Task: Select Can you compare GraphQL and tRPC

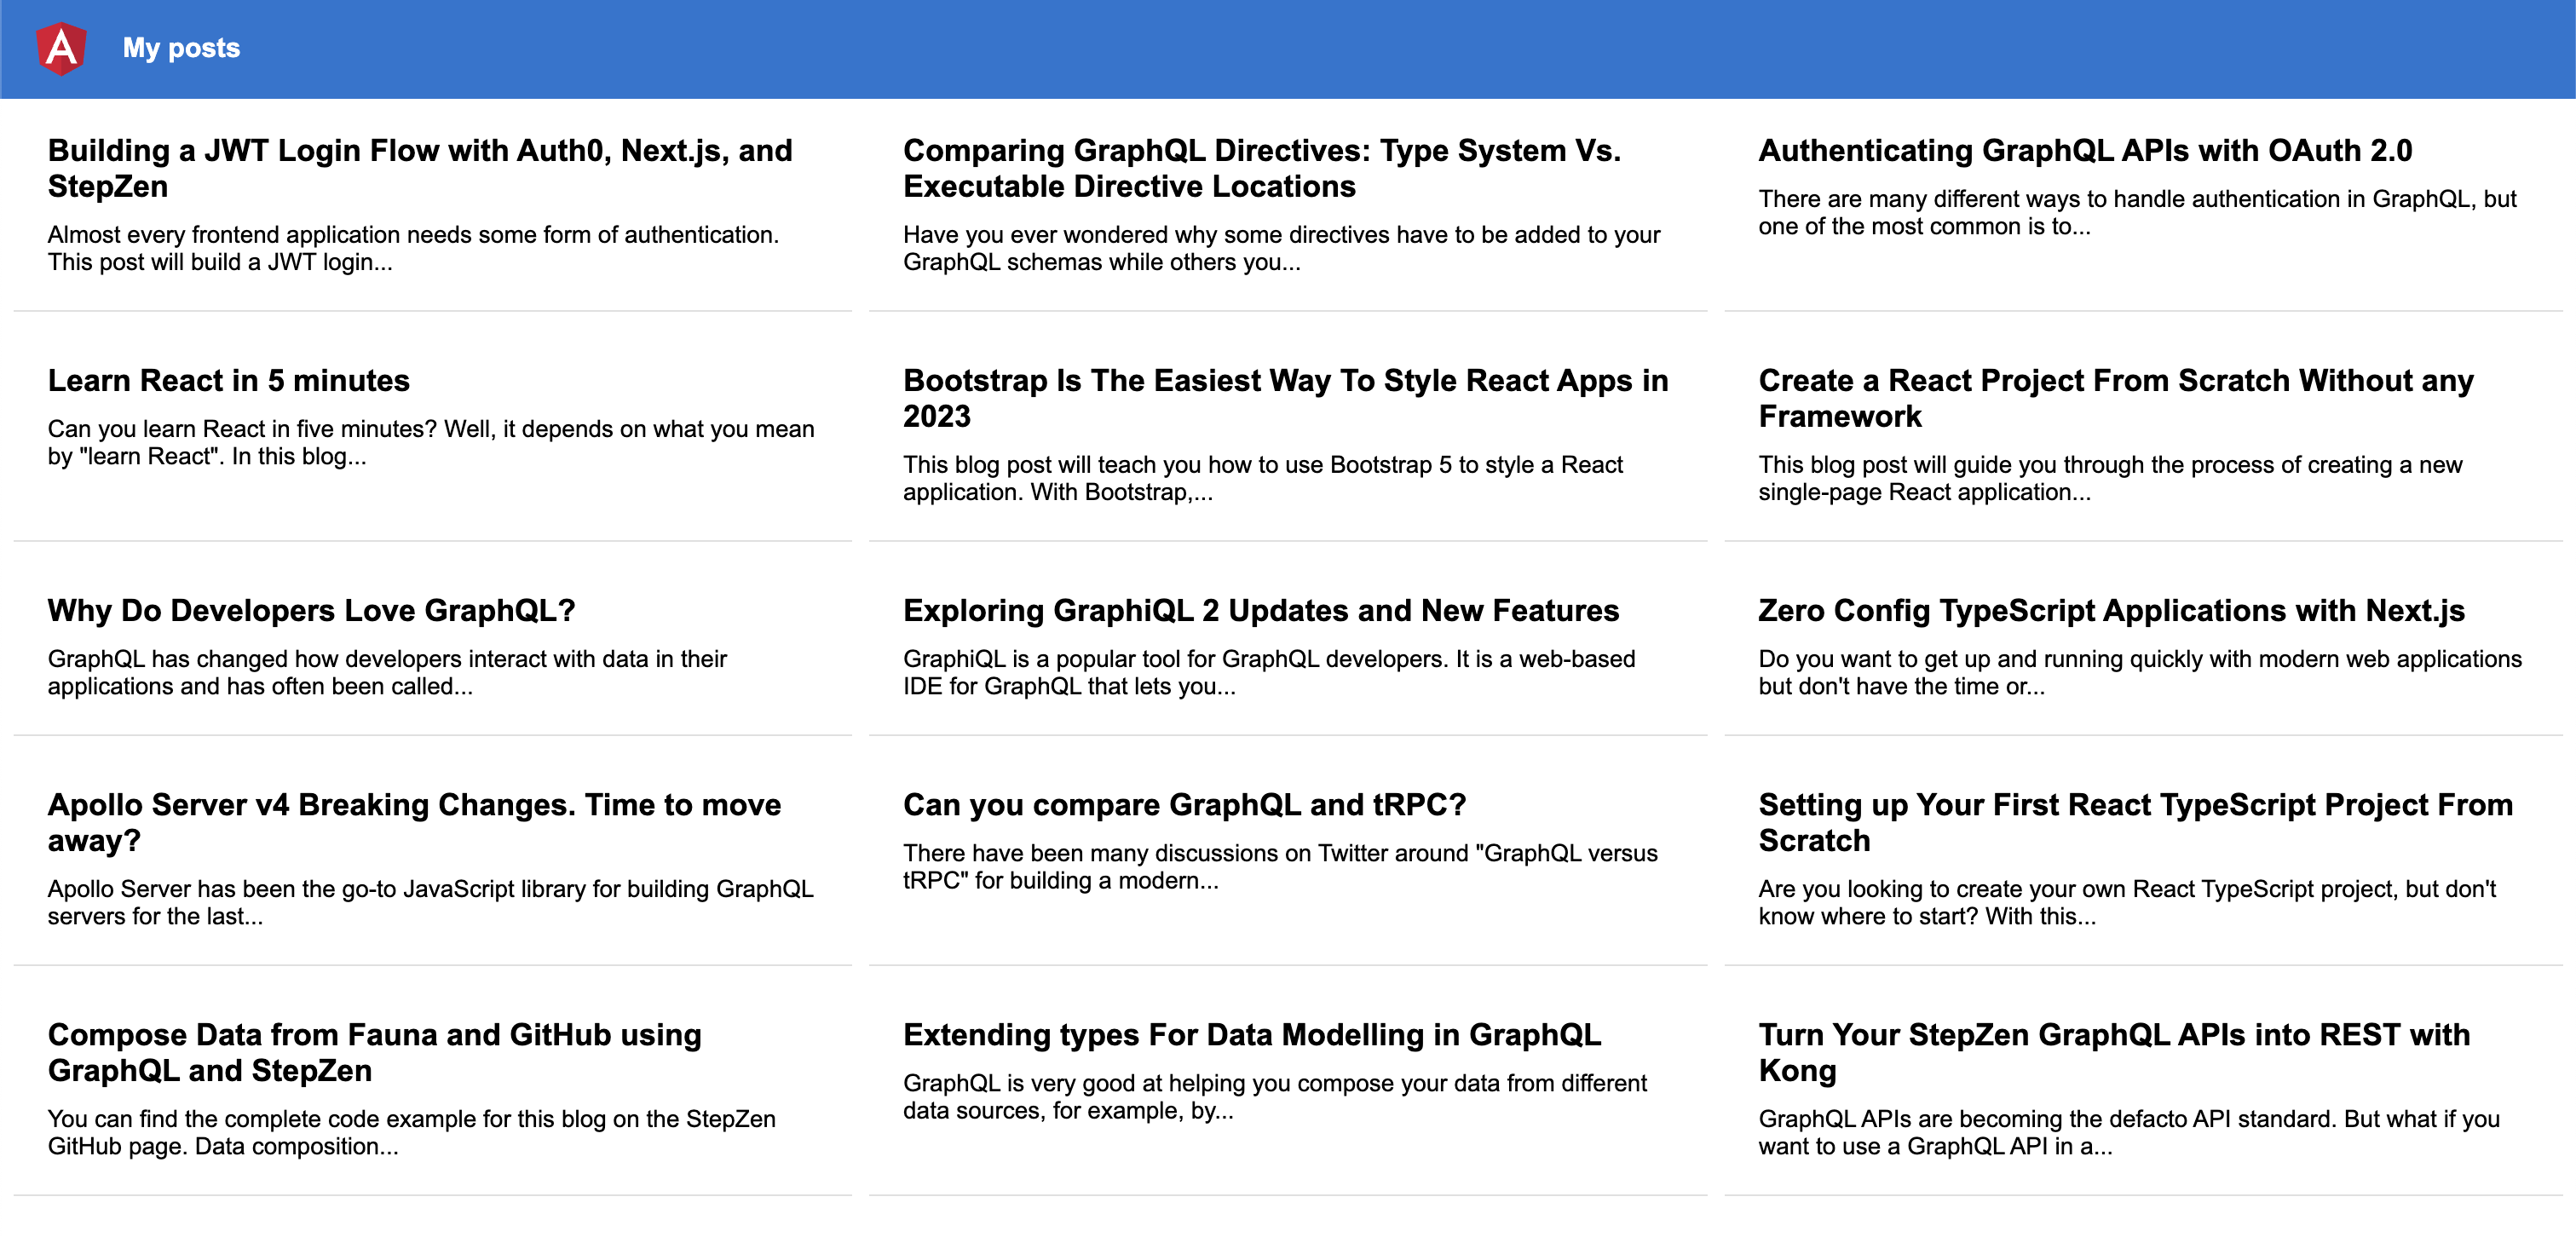Action: 1184,804
